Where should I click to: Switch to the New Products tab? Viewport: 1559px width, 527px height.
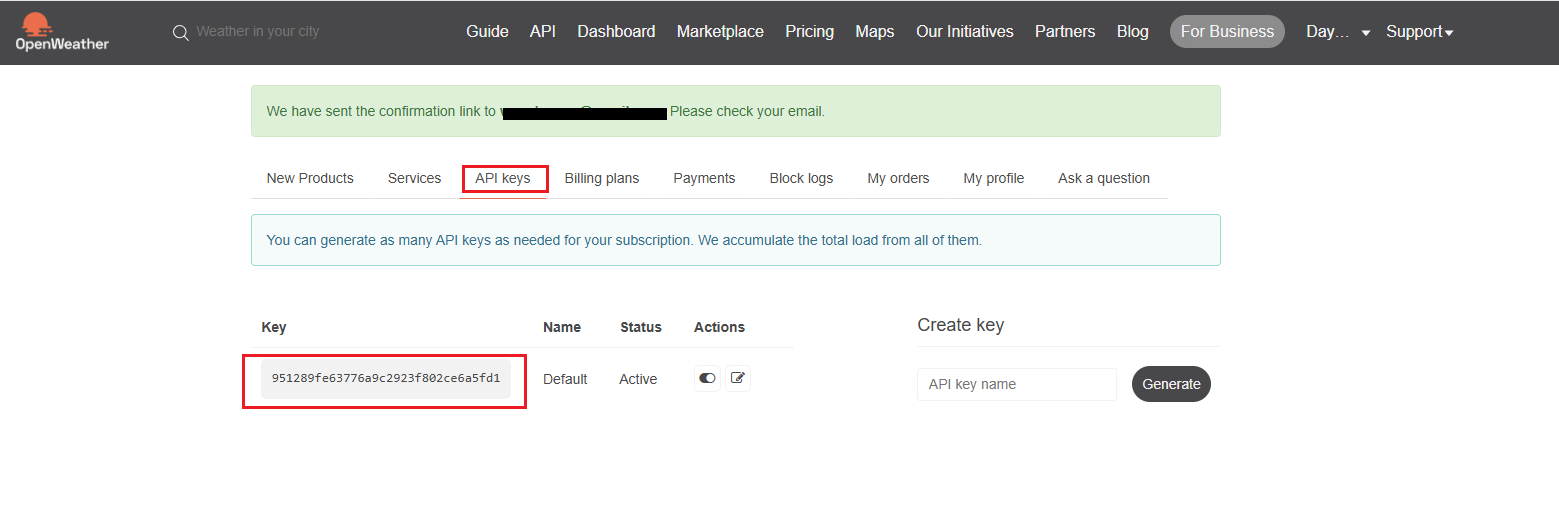pos(310,178)
